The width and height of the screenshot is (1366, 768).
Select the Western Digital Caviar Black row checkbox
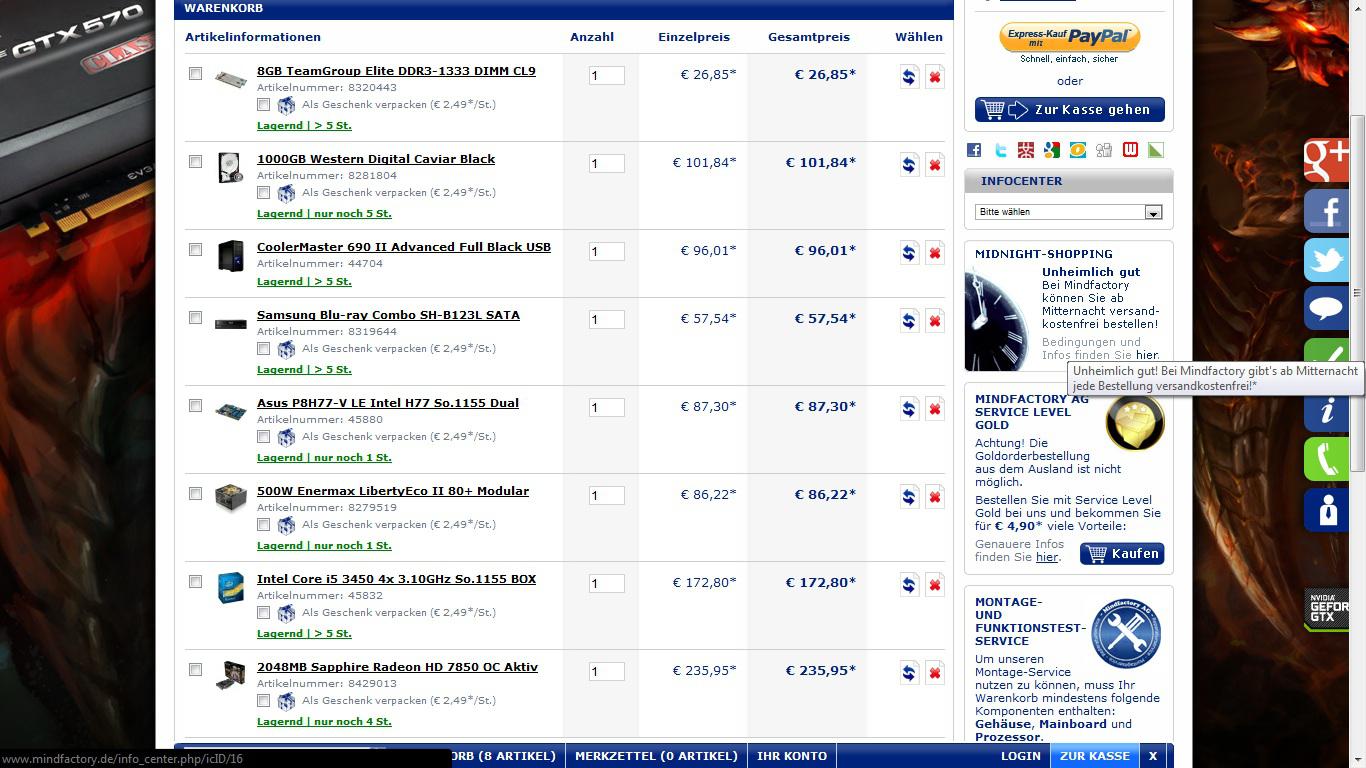[x=195, y=162]
